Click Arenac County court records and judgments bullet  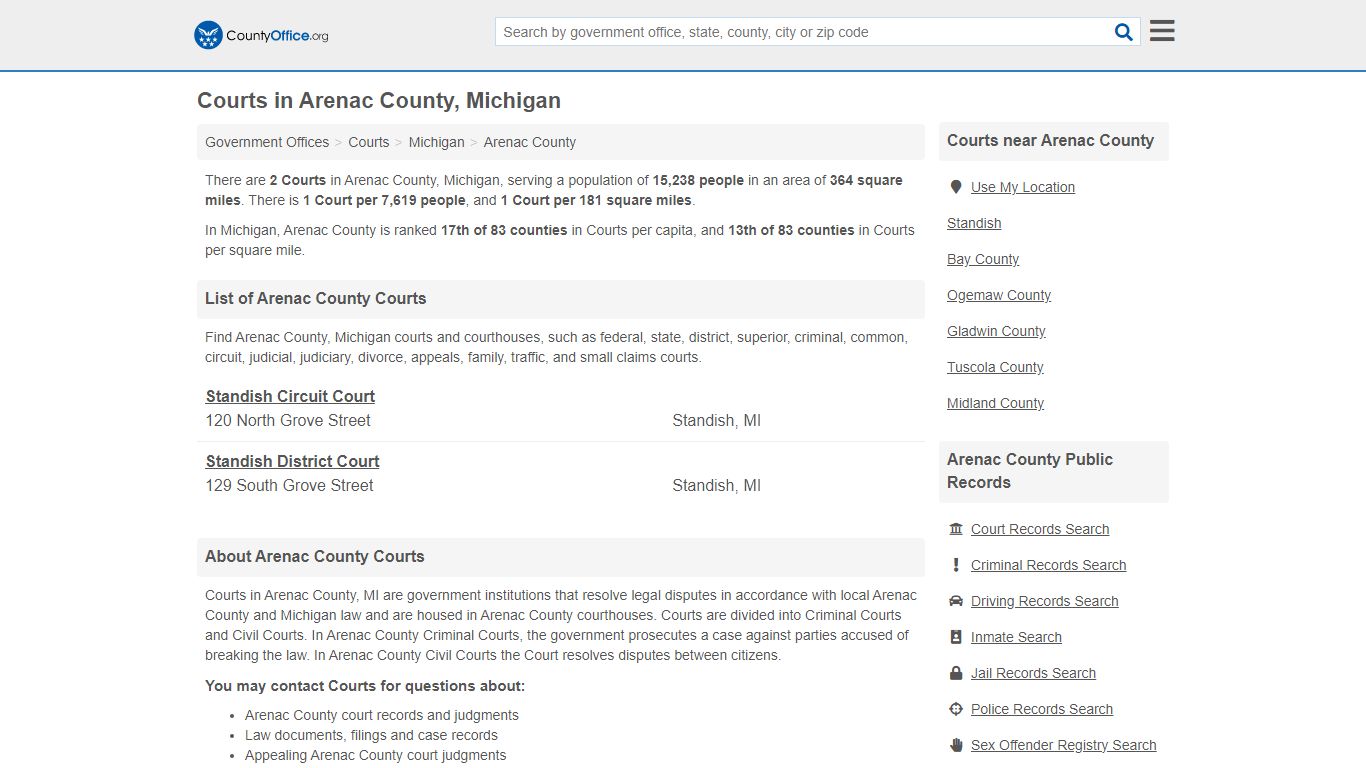coord(382,715)
